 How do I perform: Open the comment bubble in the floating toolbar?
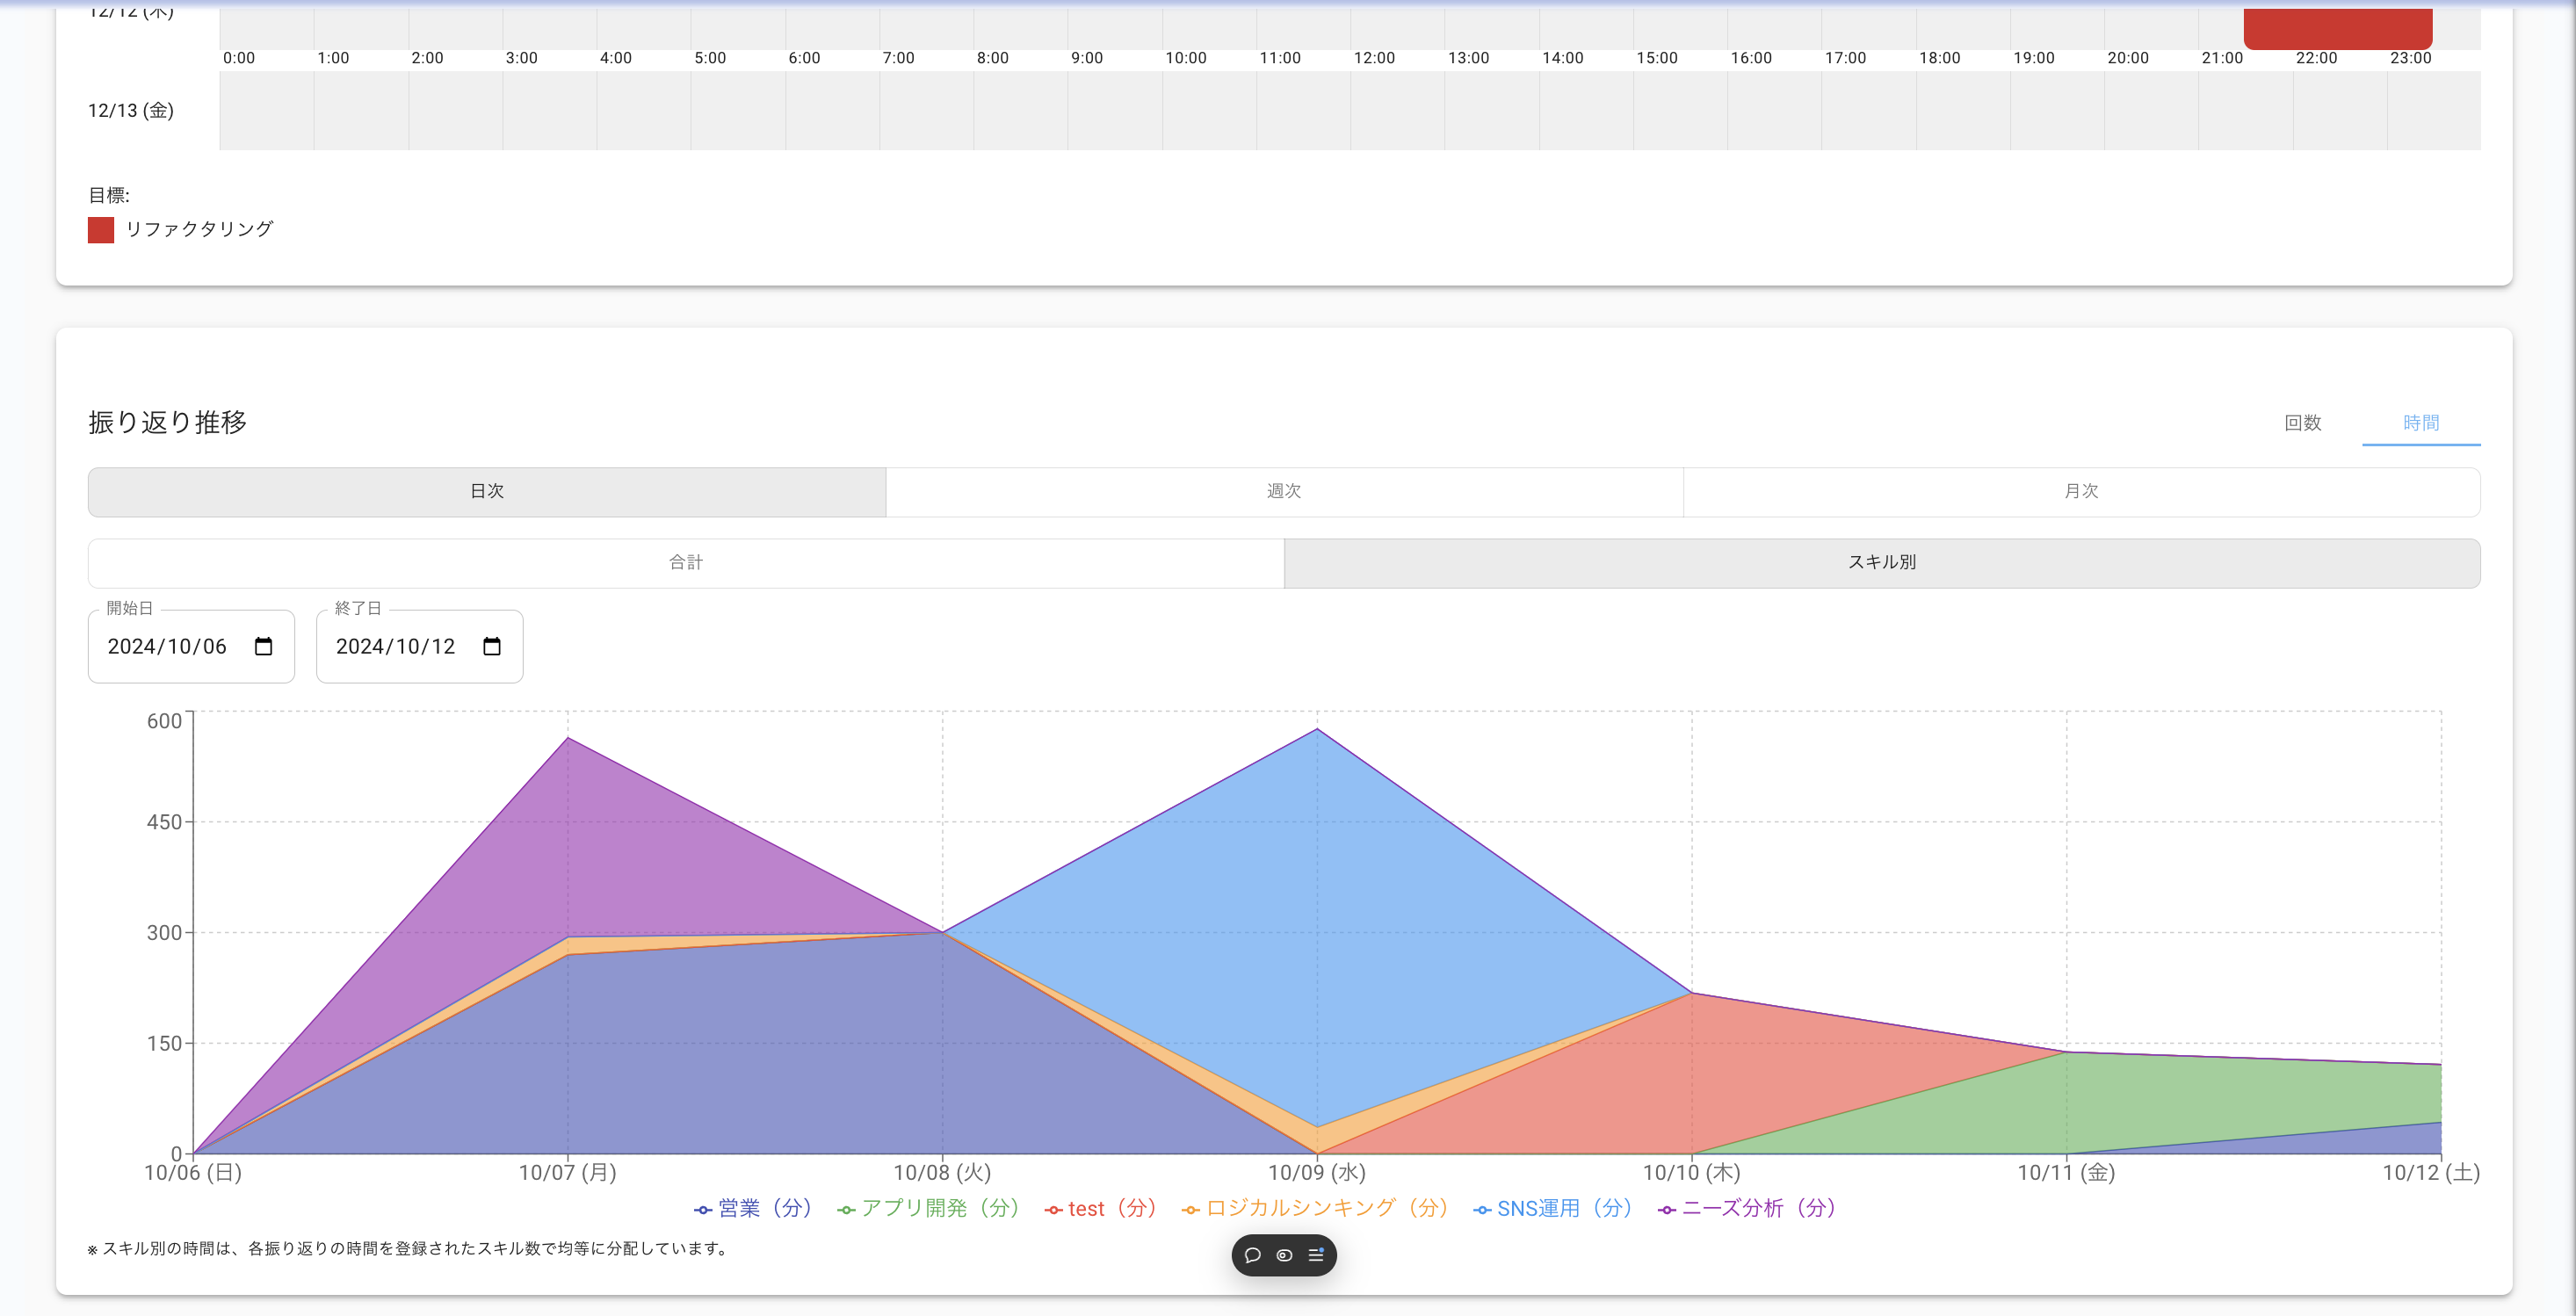click(1252, 1255)
